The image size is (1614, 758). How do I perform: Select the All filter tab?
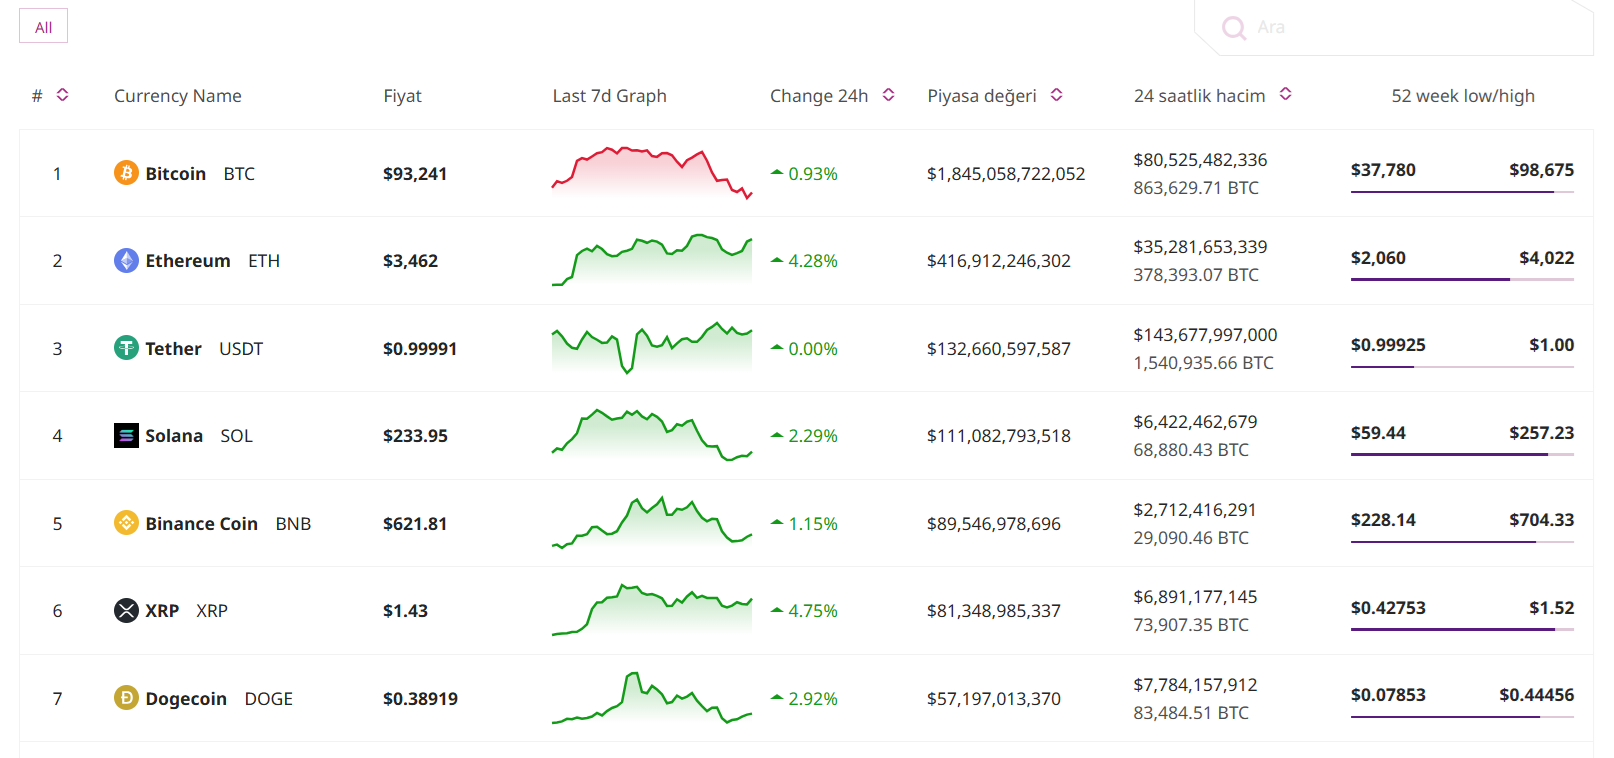[x=43, y=27]
